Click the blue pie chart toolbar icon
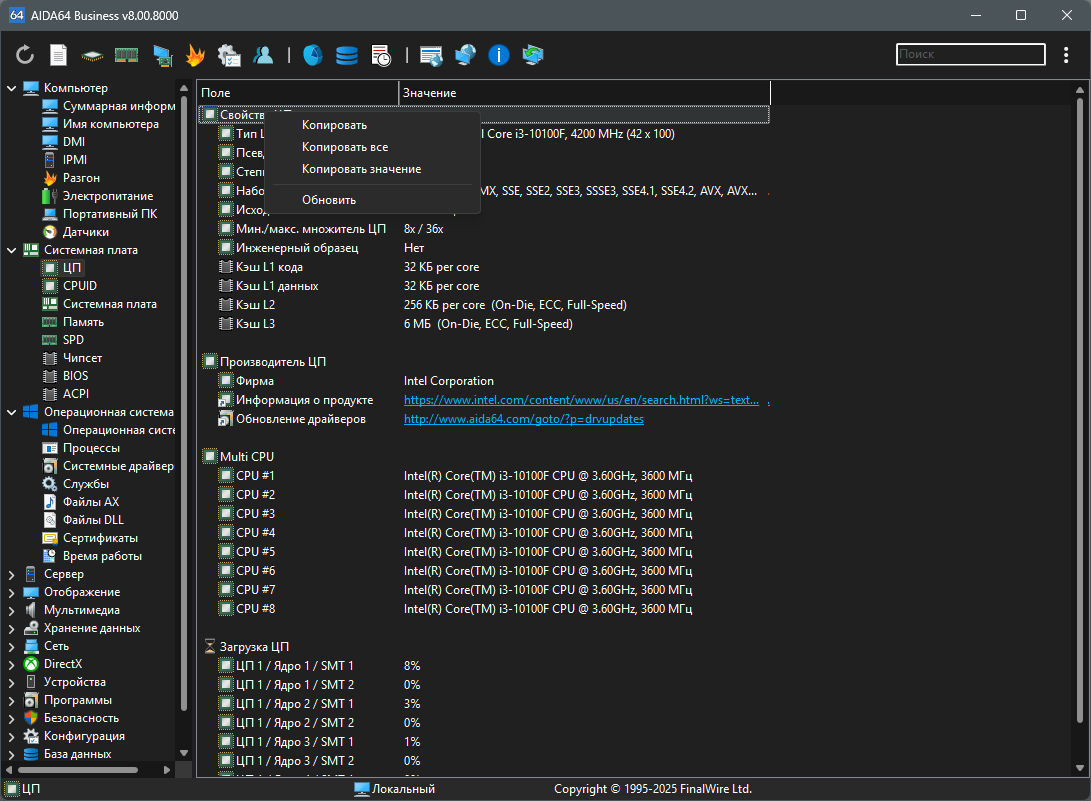 pos(312,55)
